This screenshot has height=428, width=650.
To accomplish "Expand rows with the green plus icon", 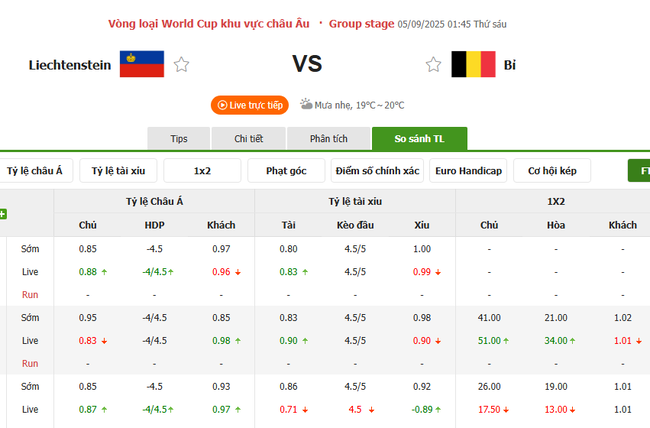I will point(3,214).
